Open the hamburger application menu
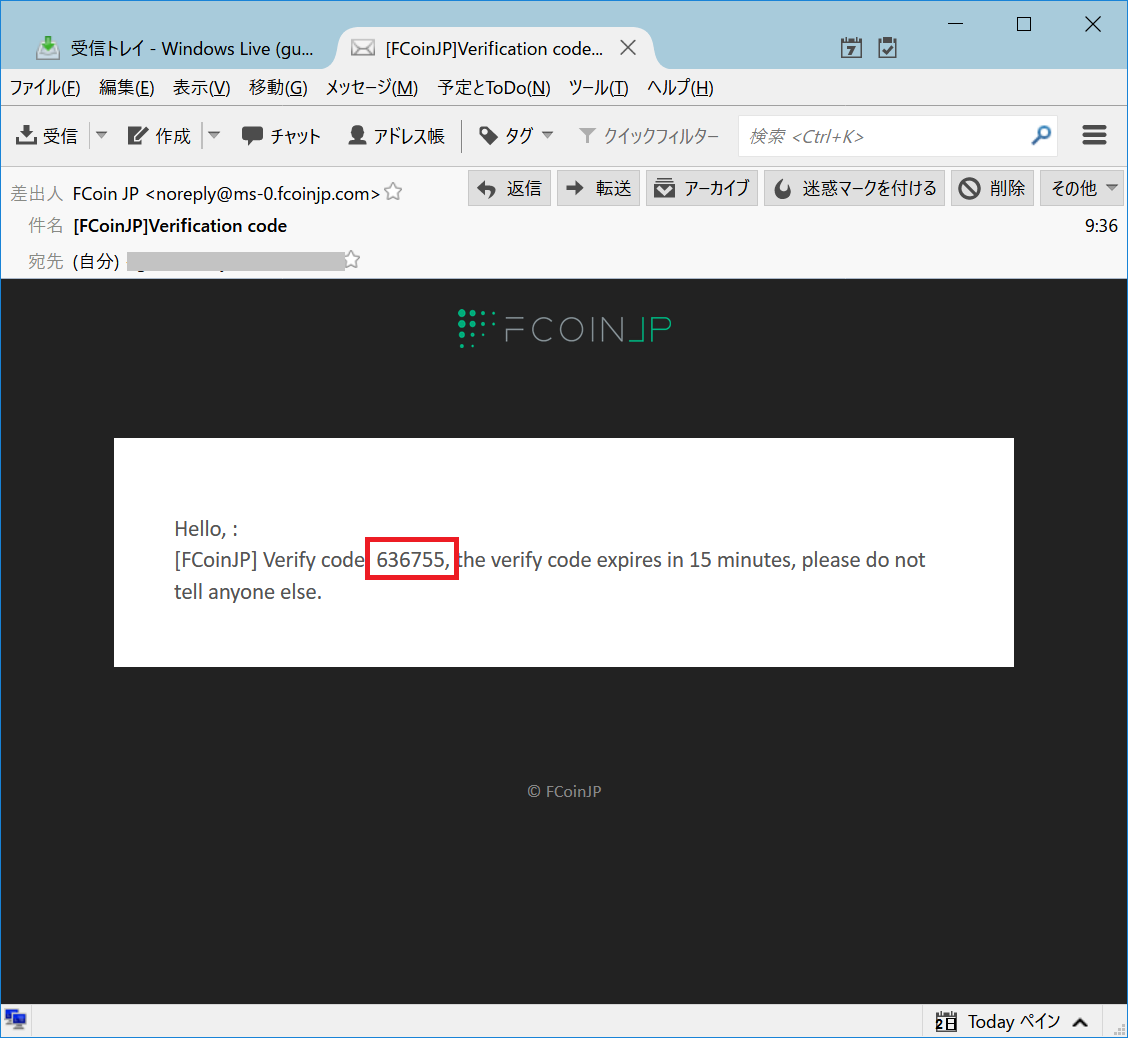This screenshot has height=1038, width=1128. 1094,135
